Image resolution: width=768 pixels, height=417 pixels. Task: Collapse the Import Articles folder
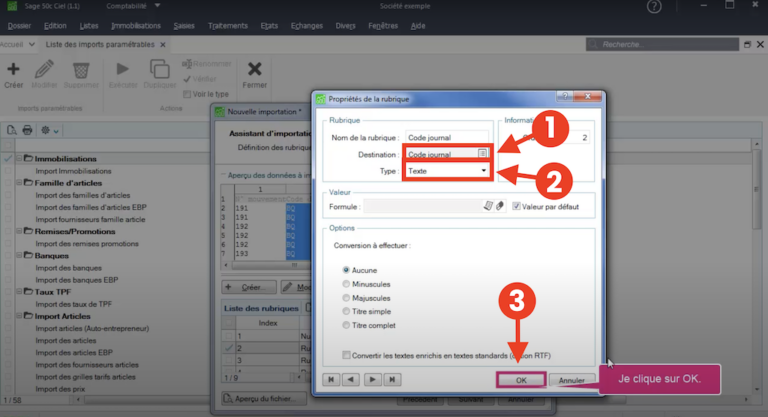19,316
